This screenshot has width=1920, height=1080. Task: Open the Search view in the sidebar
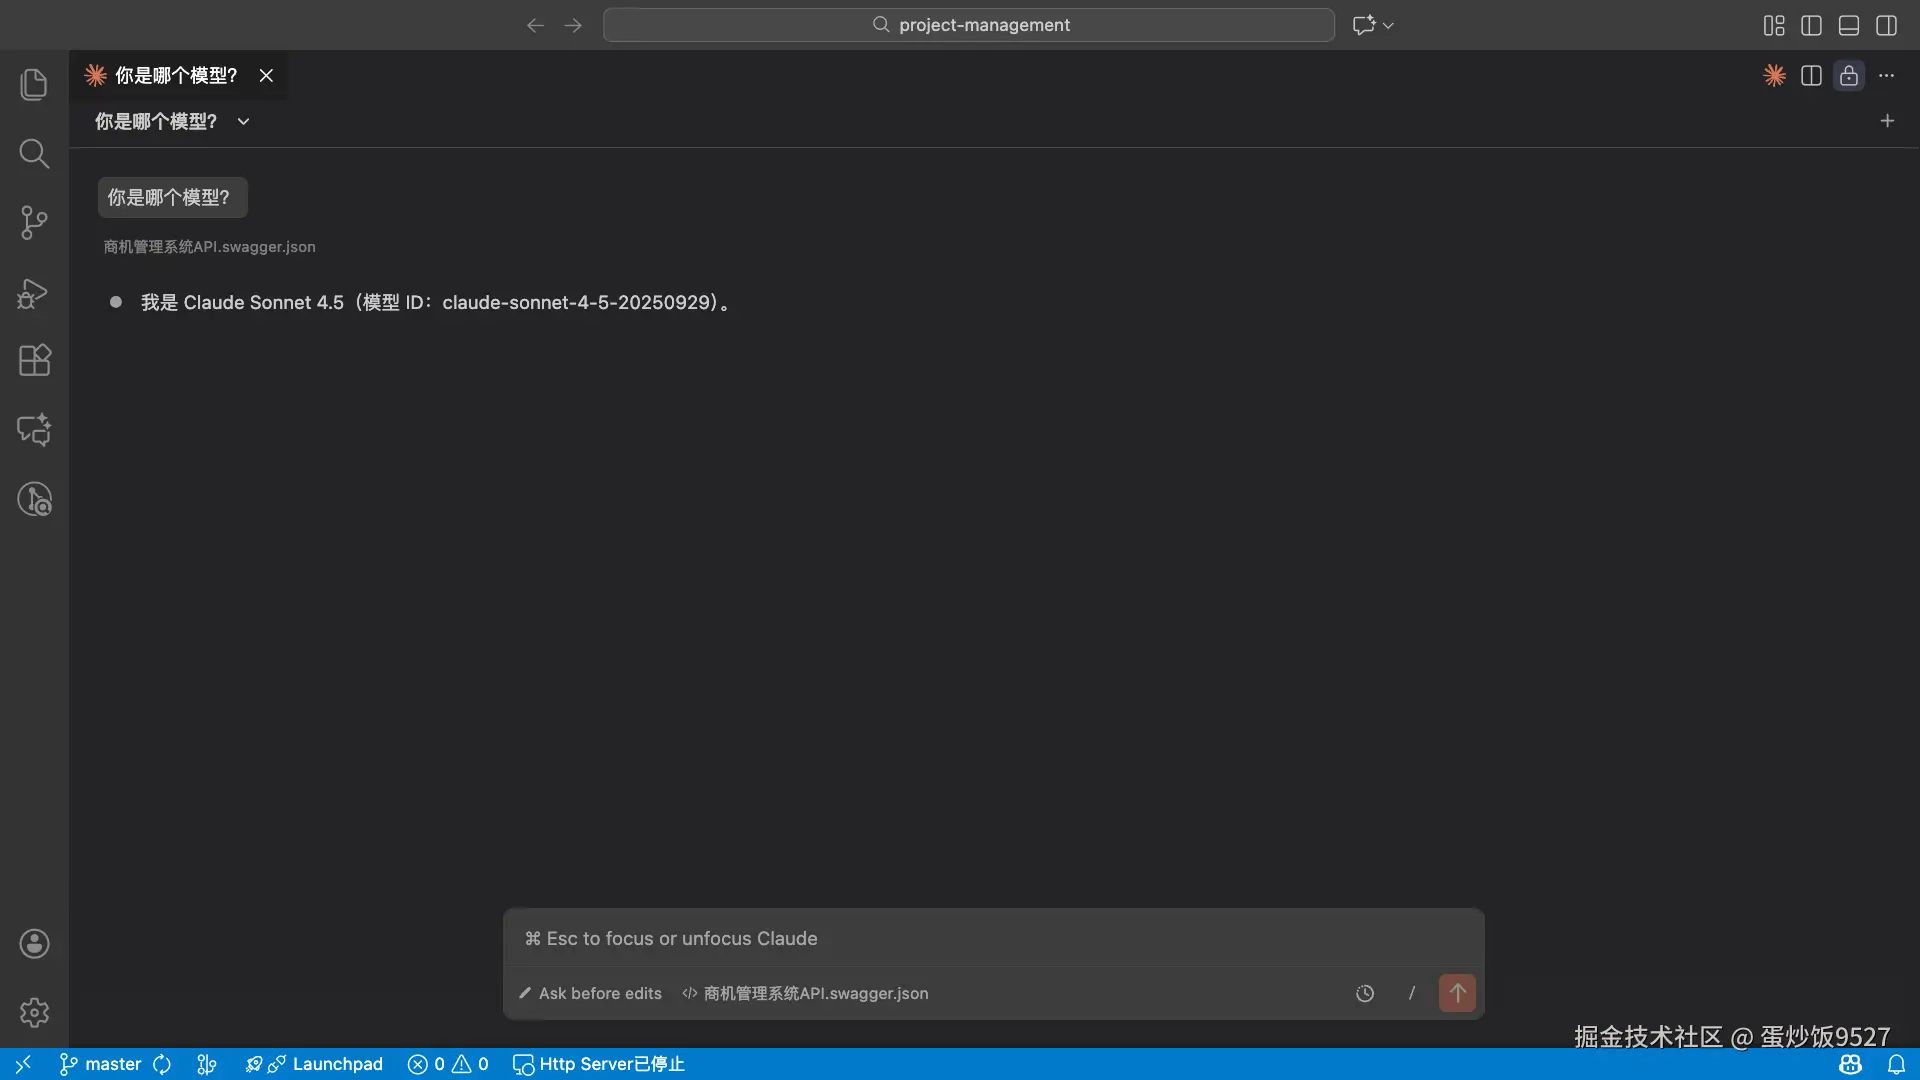(34, 154)
